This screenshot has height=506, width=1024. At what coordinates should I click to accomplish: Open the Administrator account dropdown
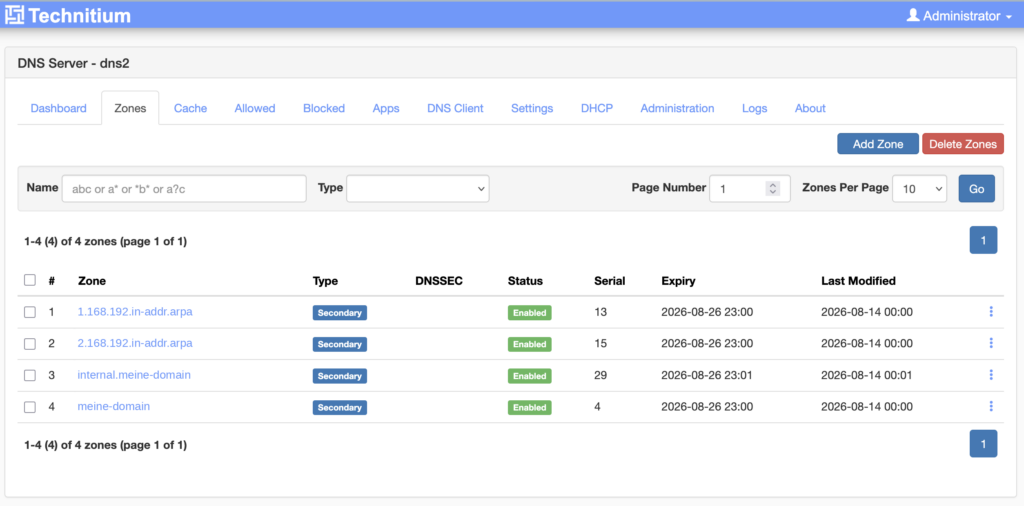coord(959,16)
